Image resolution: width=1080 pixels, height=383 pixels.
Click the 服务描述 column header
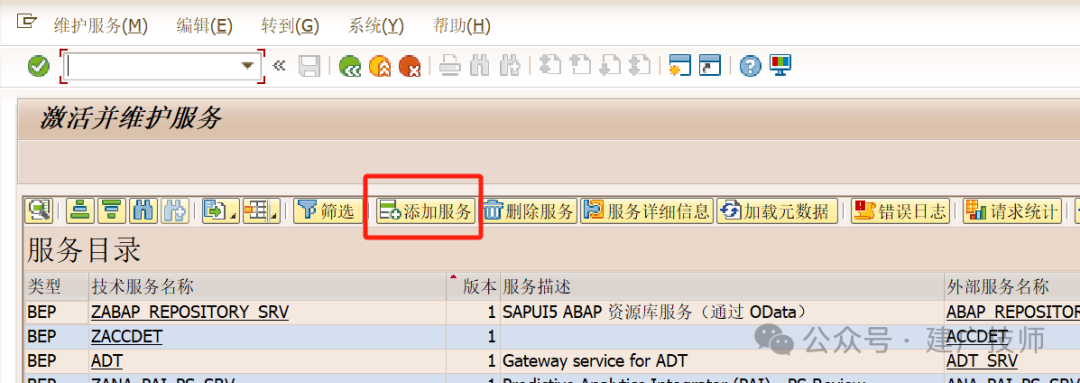pos(722,287)
